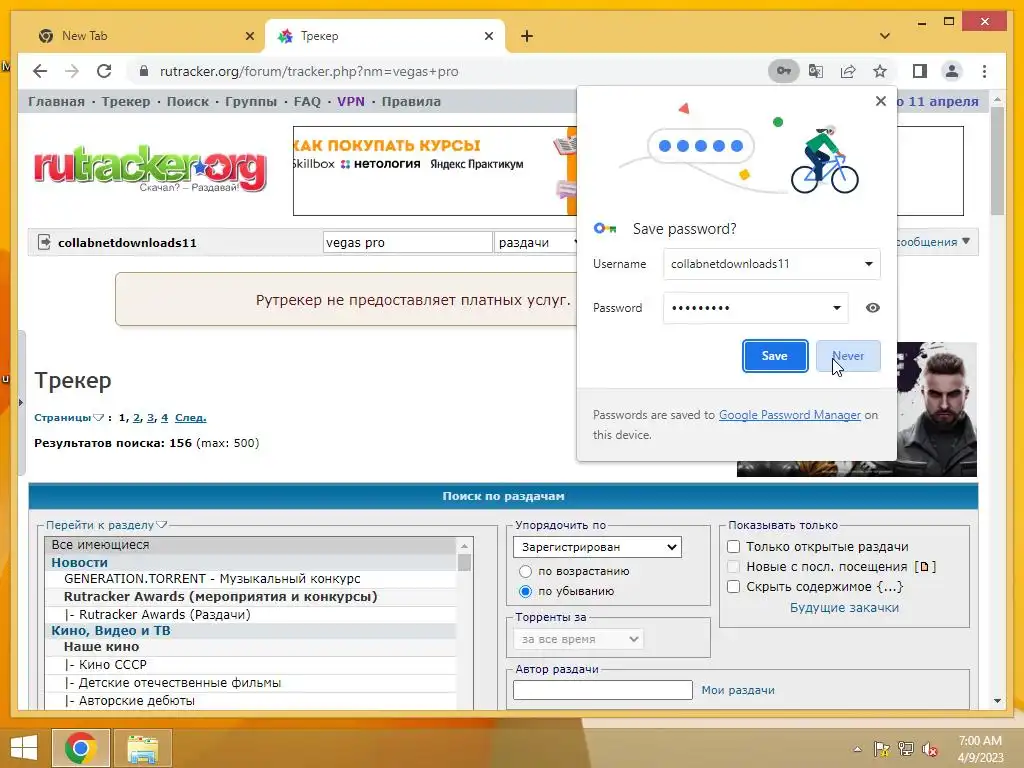Go to results page 2
Viewport: 1024px width, 768px height.
136,418
